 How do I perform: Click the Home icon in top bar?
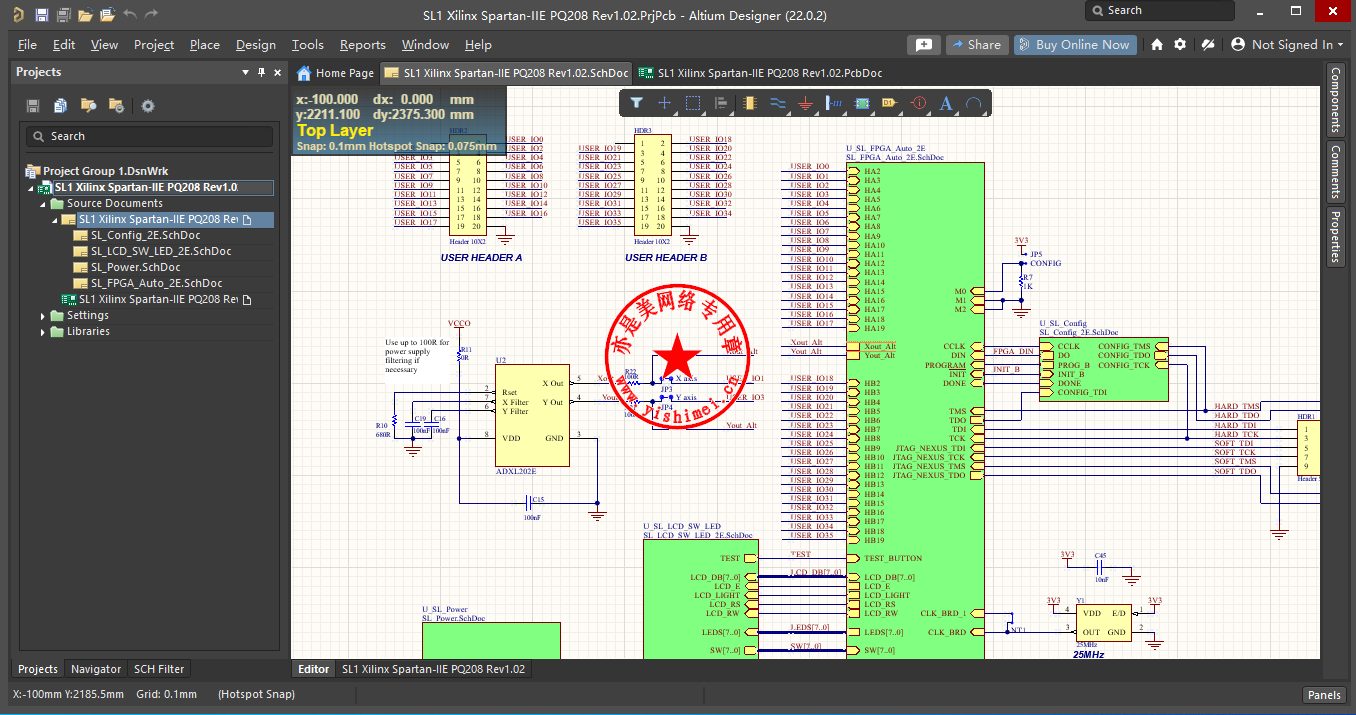click(x=1157, y=45)
